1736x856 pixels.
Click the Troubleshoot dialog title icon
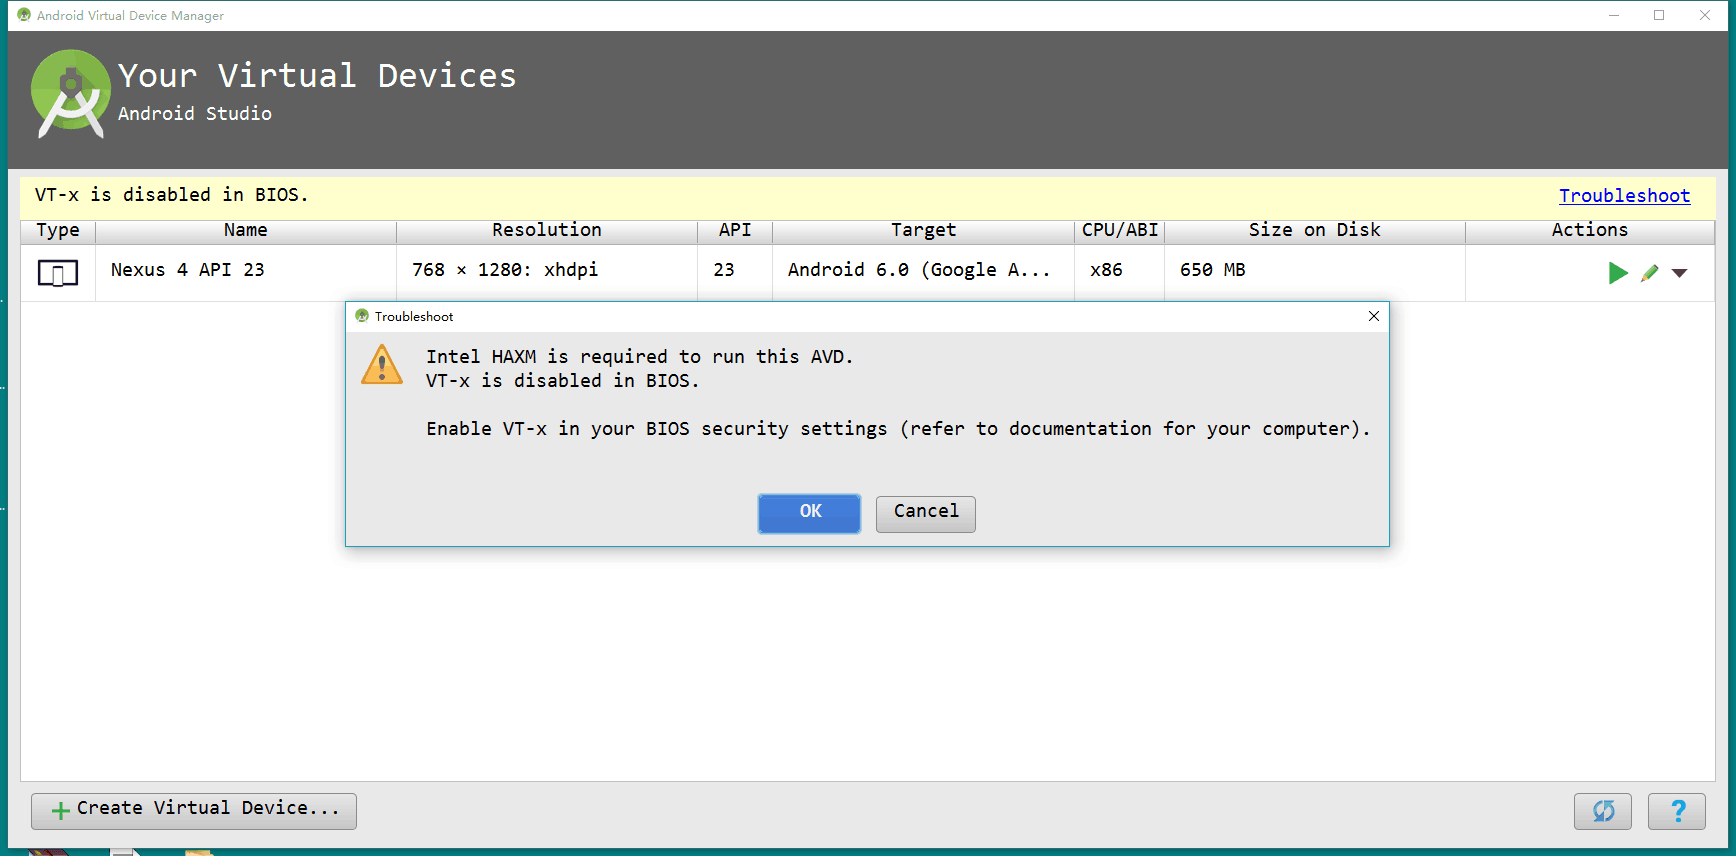click(x=362, y=316)
